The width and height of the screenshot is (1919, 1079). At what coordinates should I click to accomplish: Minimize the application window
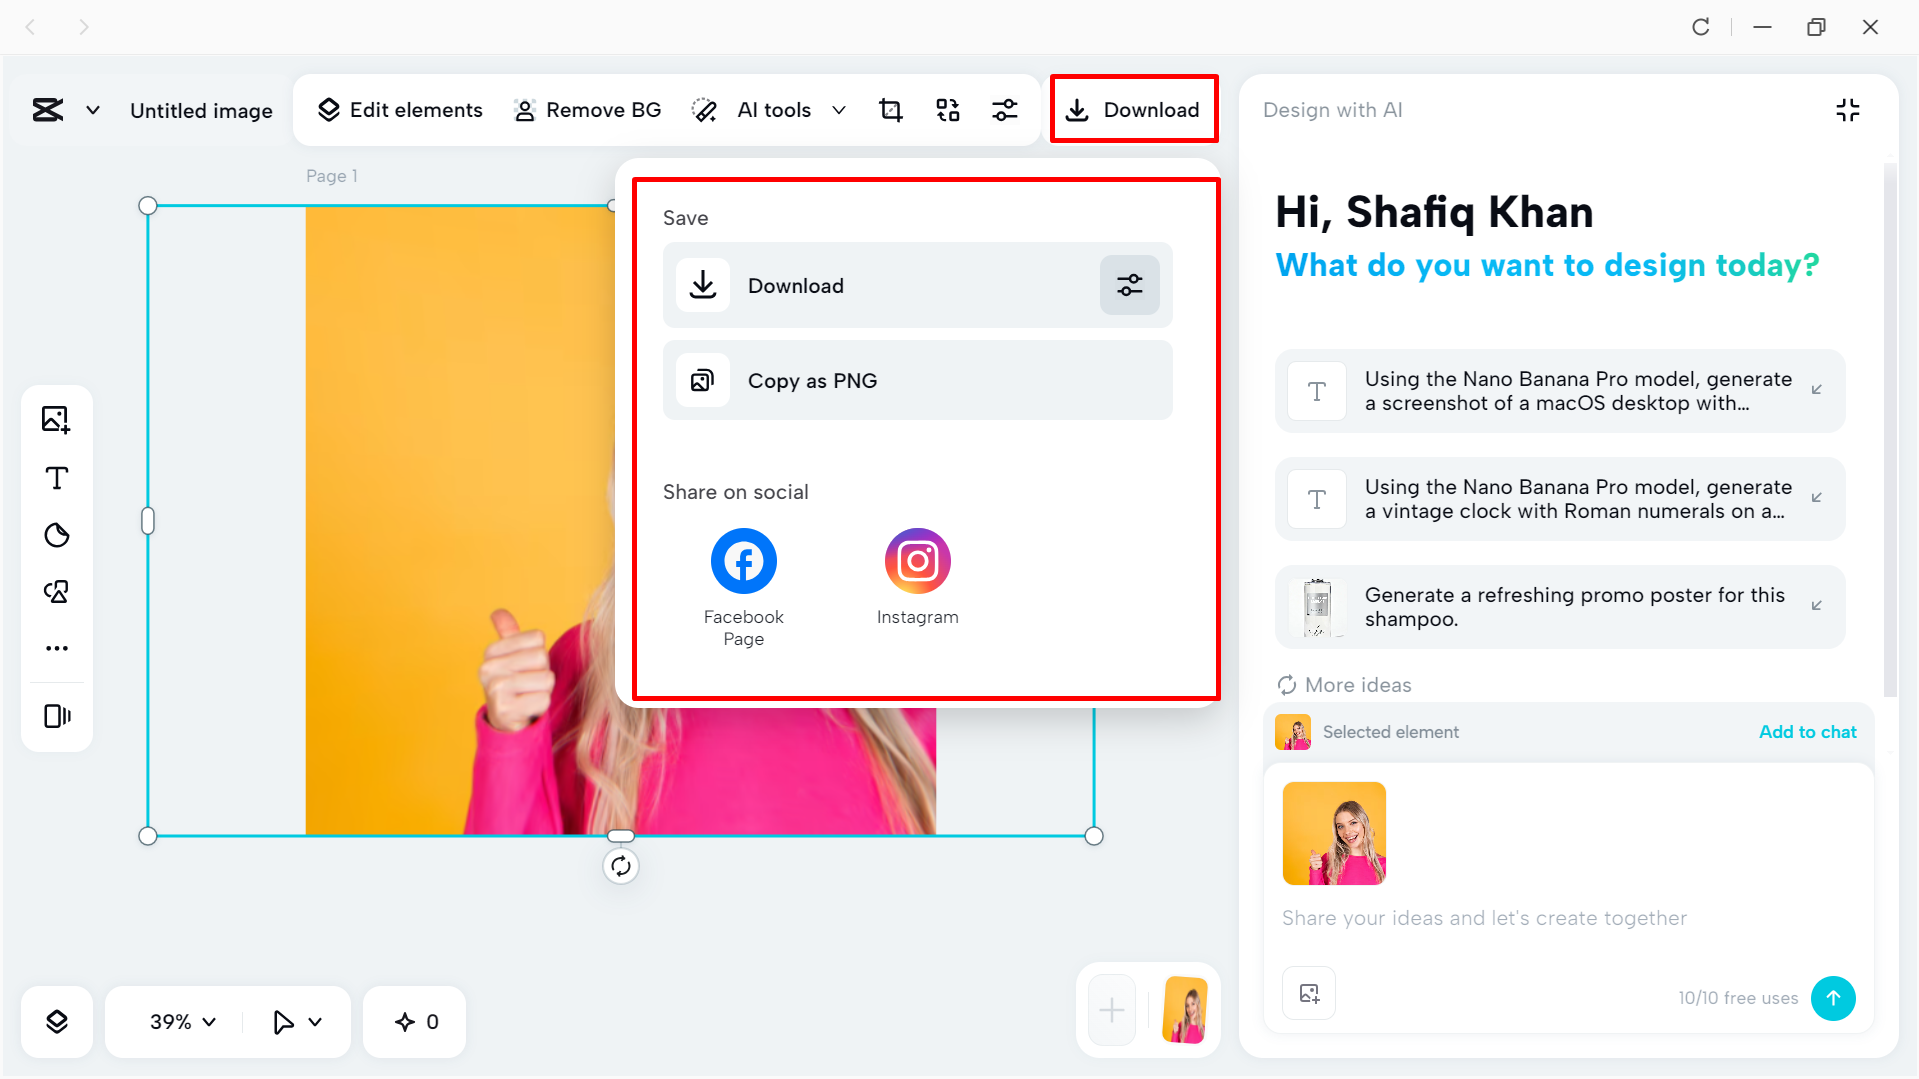tap(1763, 27)
